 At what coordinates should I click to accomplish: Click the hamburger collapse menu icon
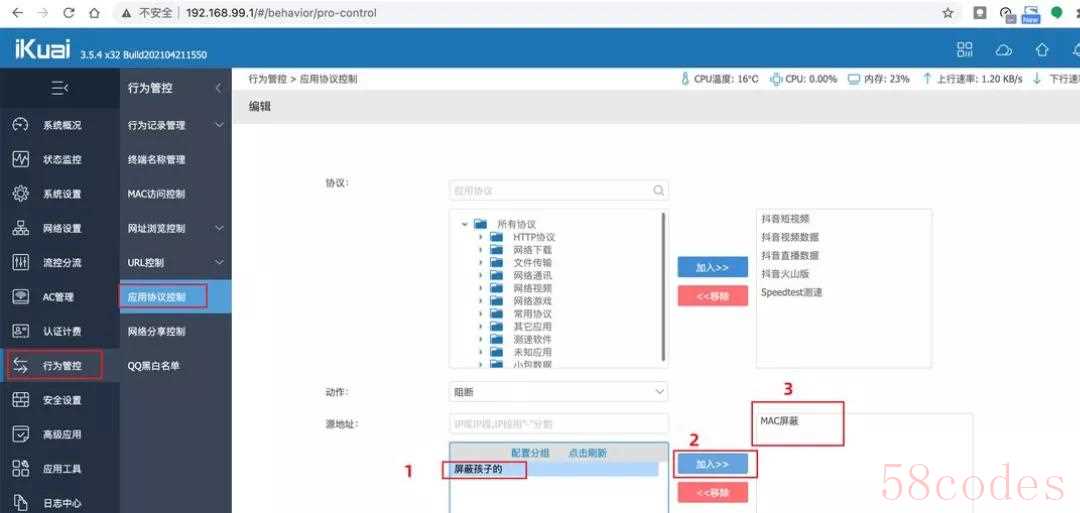(x=59, y=88)
